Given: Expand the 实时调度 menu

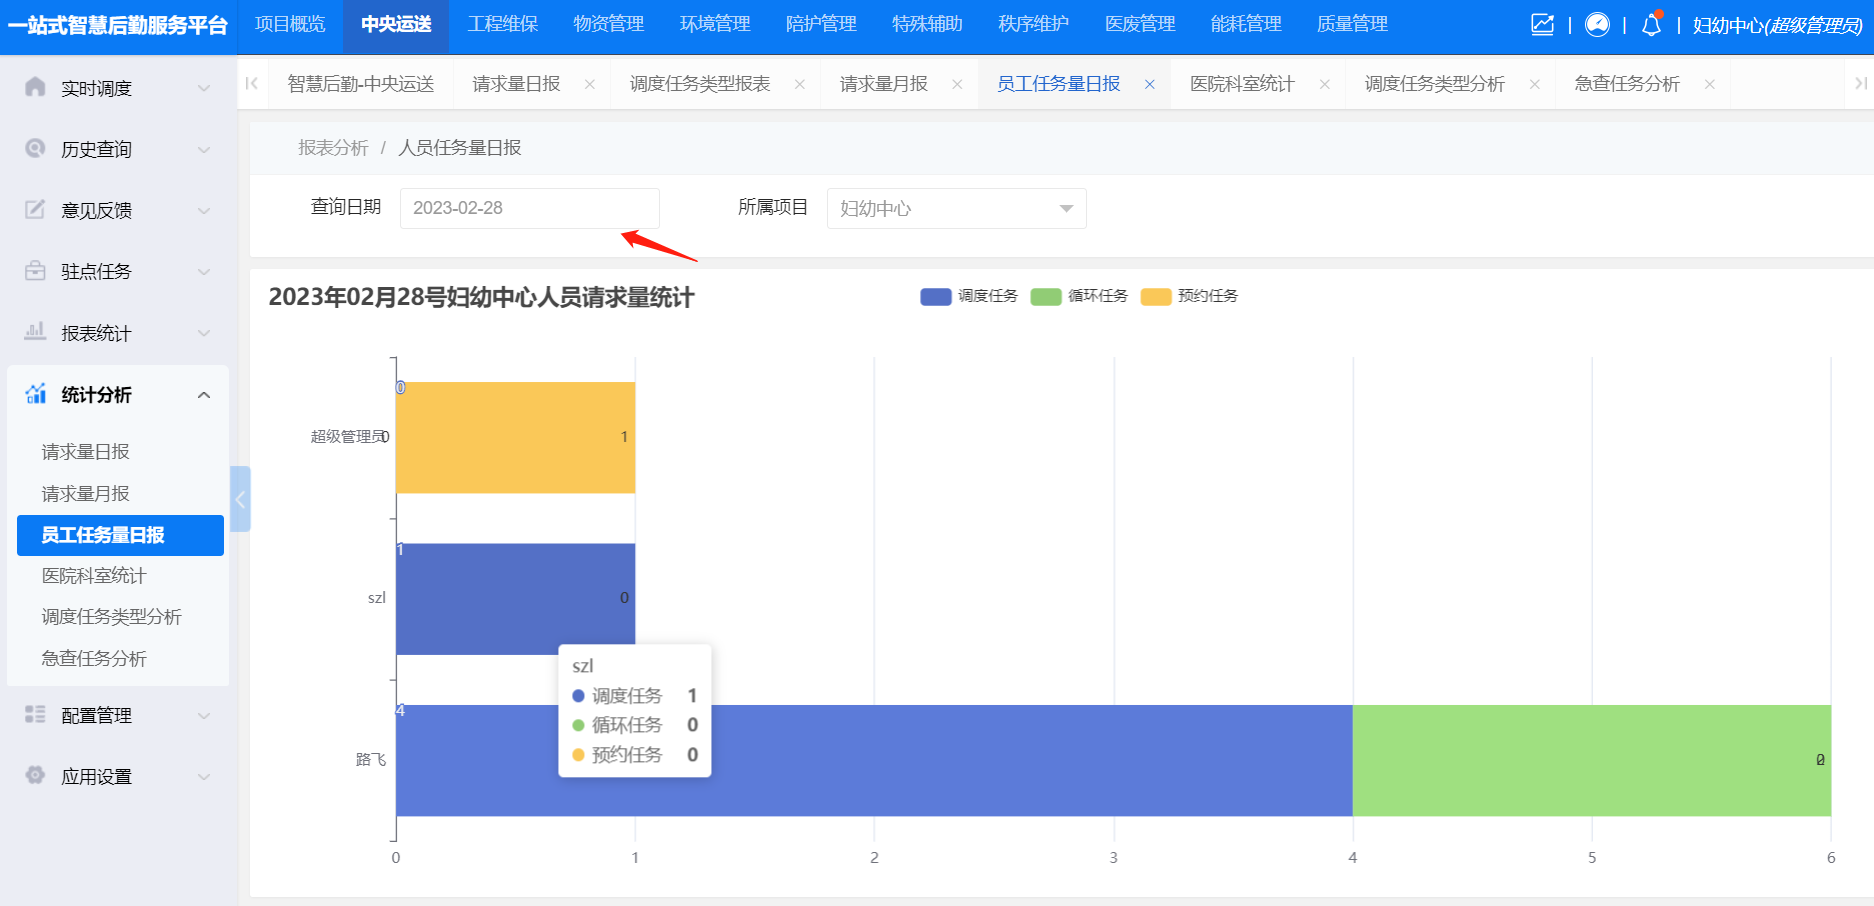Looking at the screenshot, I should [204, 88].
